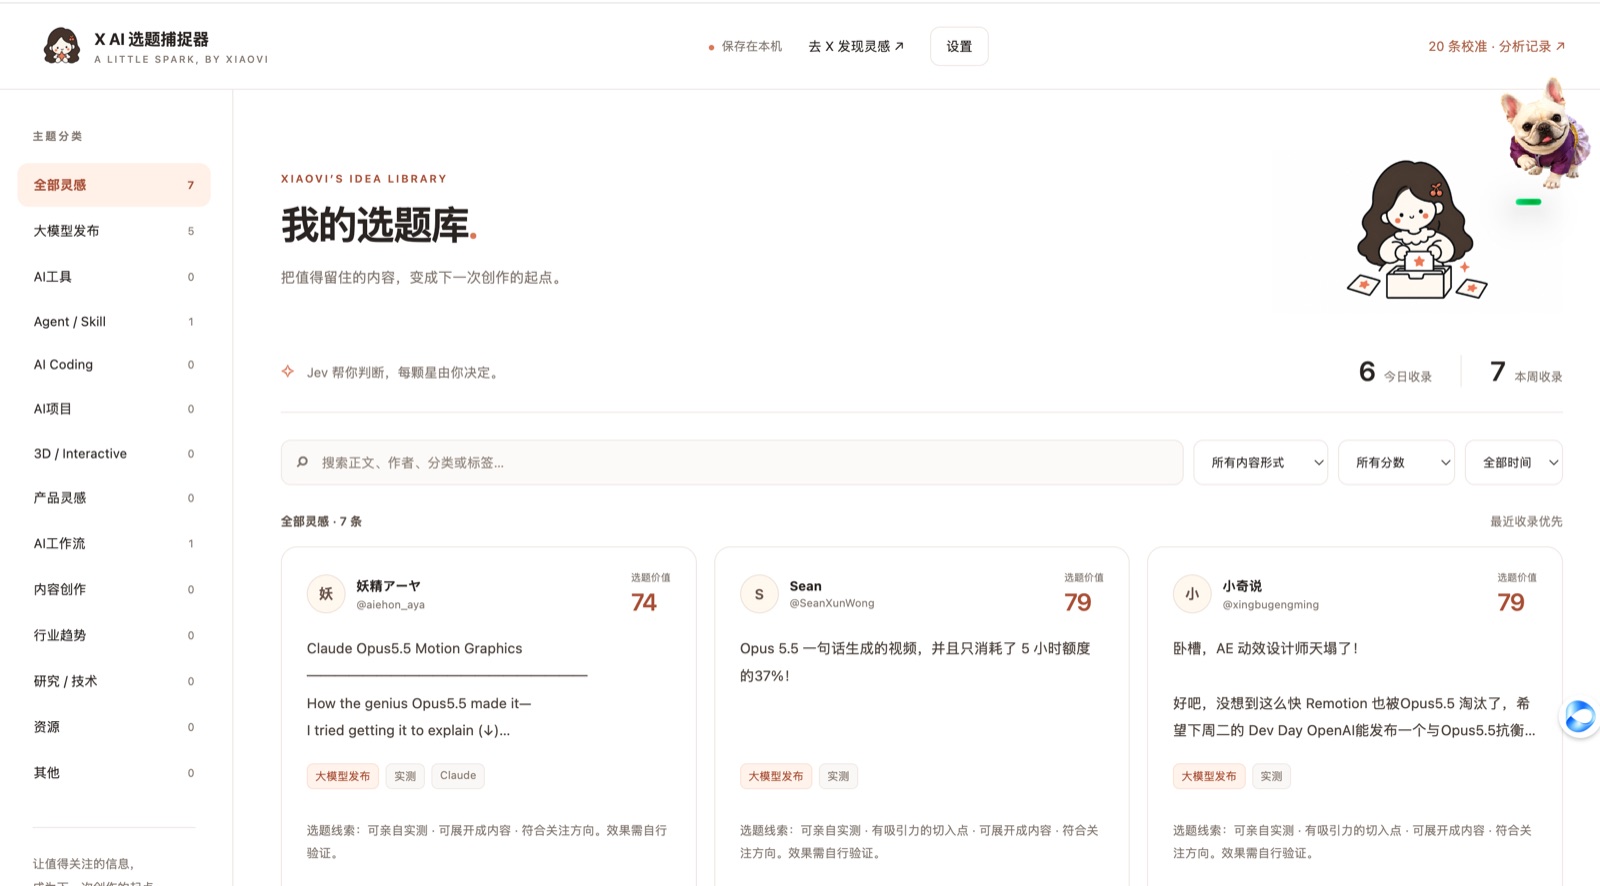Image resolution: width=1600 pixels, height=886 pixels.
Task: Click the sparkle icon beside Jev 帮你判断
Action: pos(288,372)
